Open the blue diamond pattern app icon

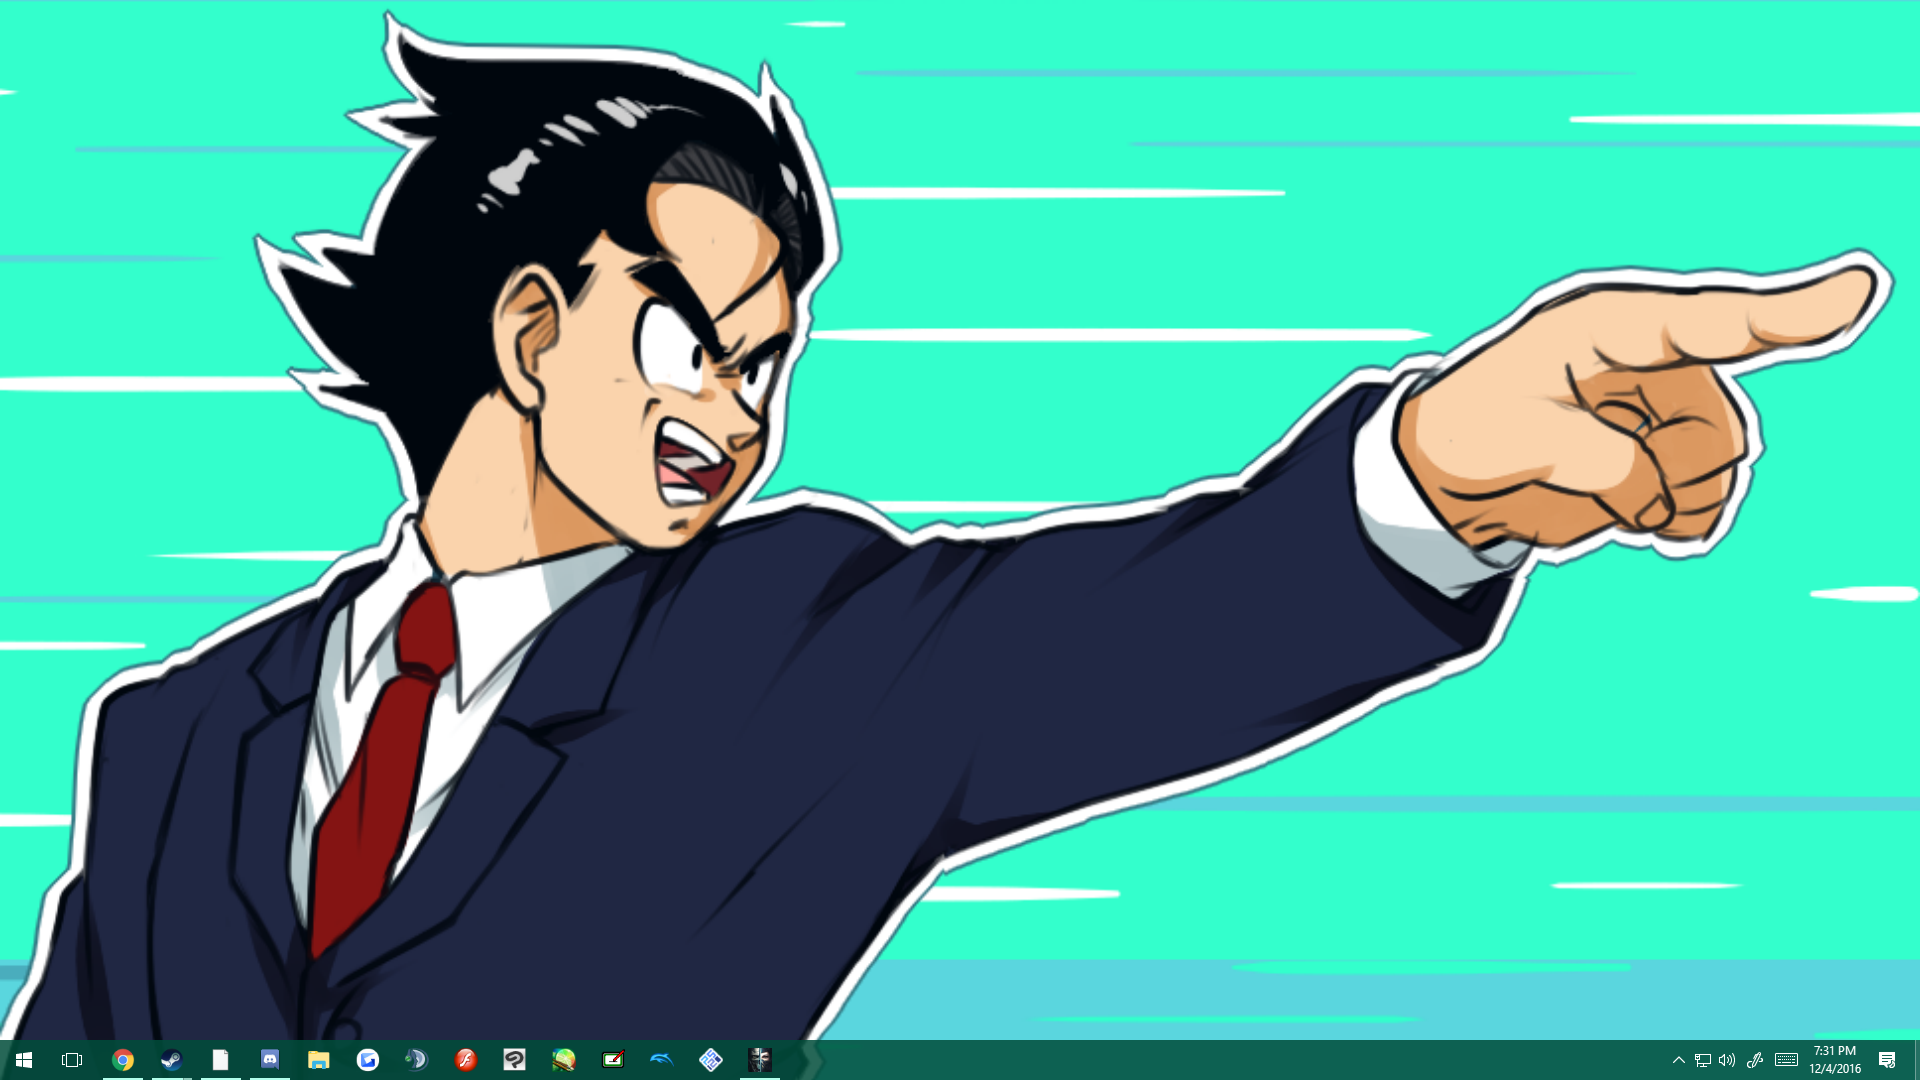click(x=711, y=1060)
